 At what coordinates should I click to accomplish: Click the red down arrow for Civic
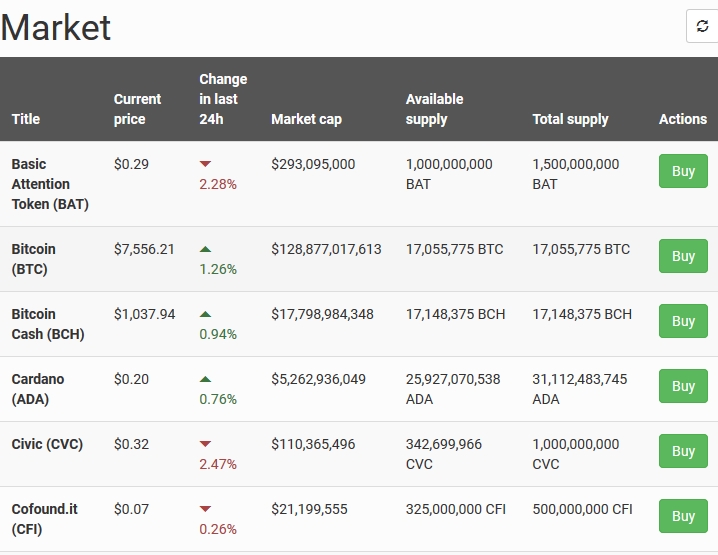click(x=205, y=444)
